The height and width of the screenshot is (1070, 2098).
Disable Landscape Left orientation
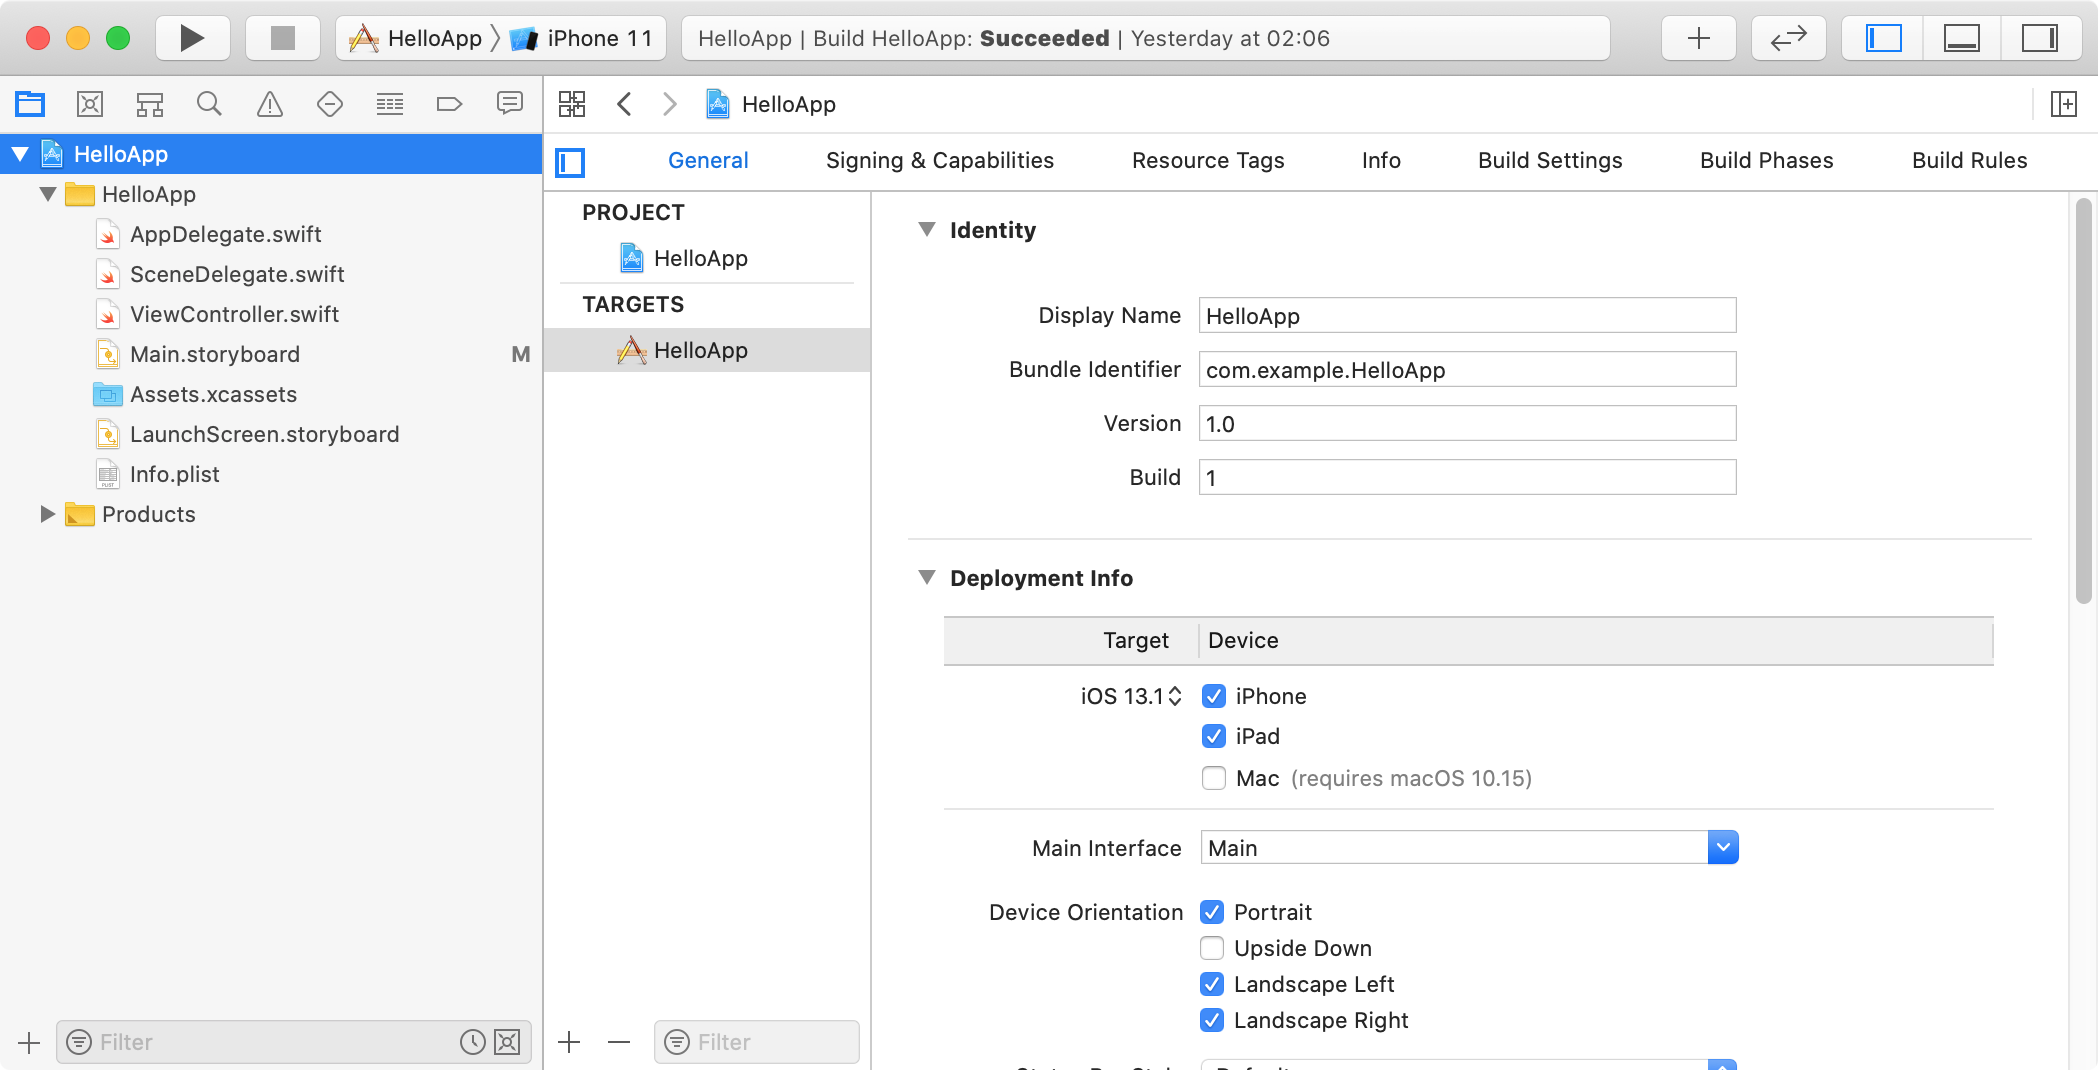[x=1212, y=984]
